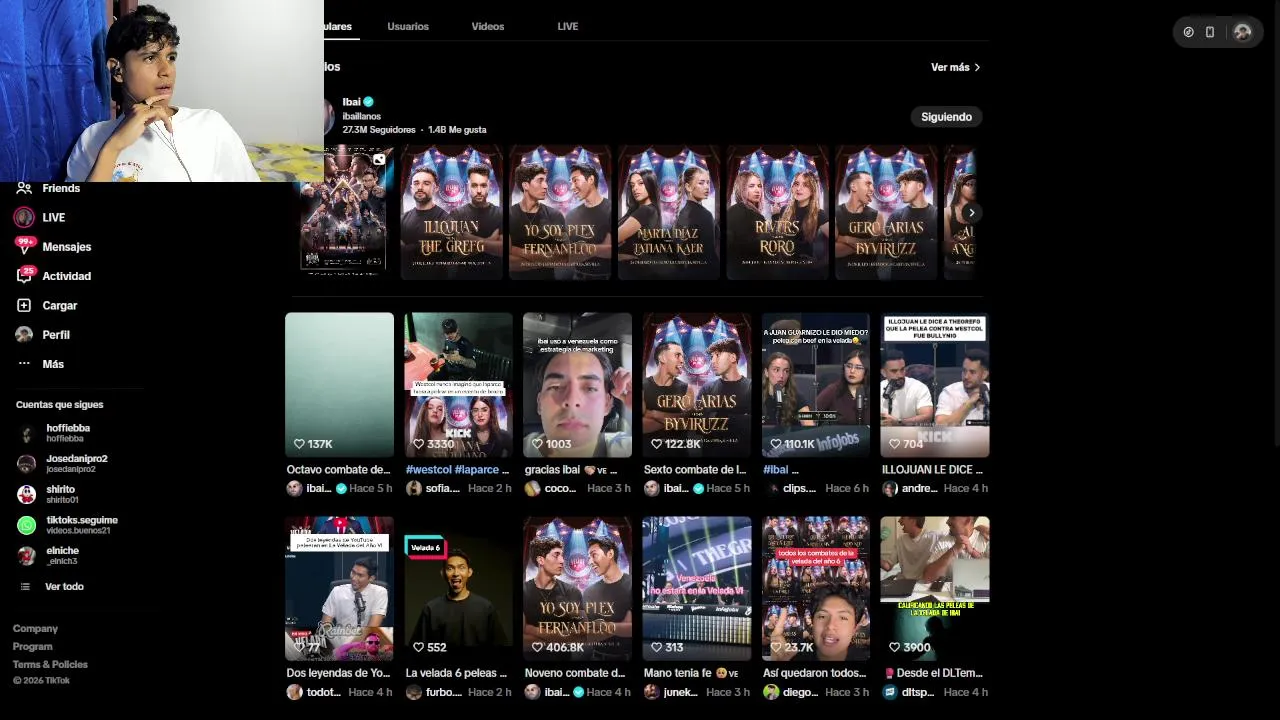Screen dimensions: 1280x720
Task: Click the #ibai hashtag caption link
Action: [x=776, y=469]
